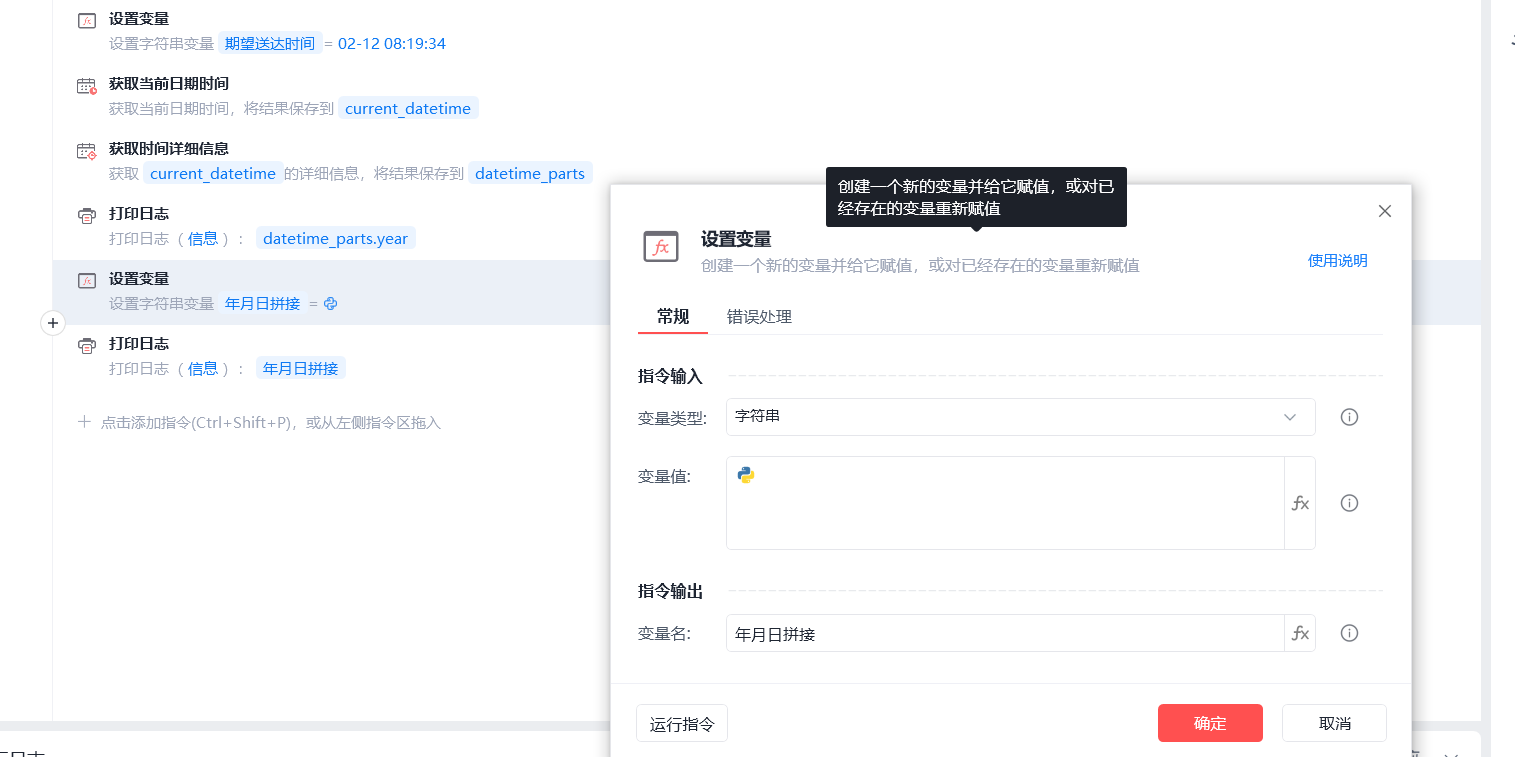Click fx icon of 年月日拼接 设置变量 step
1515x757 pixels.
pos(87,281)
